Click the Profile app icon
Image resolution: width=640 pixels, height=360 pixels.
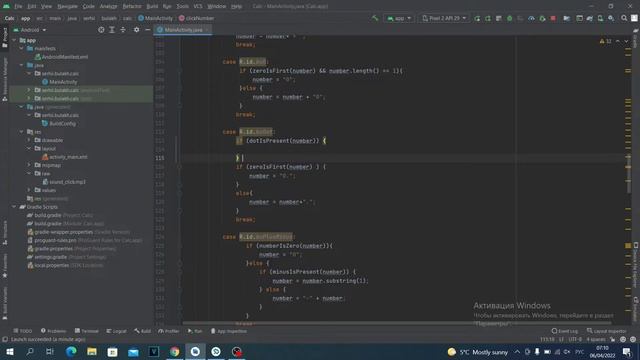click(531, 18)
